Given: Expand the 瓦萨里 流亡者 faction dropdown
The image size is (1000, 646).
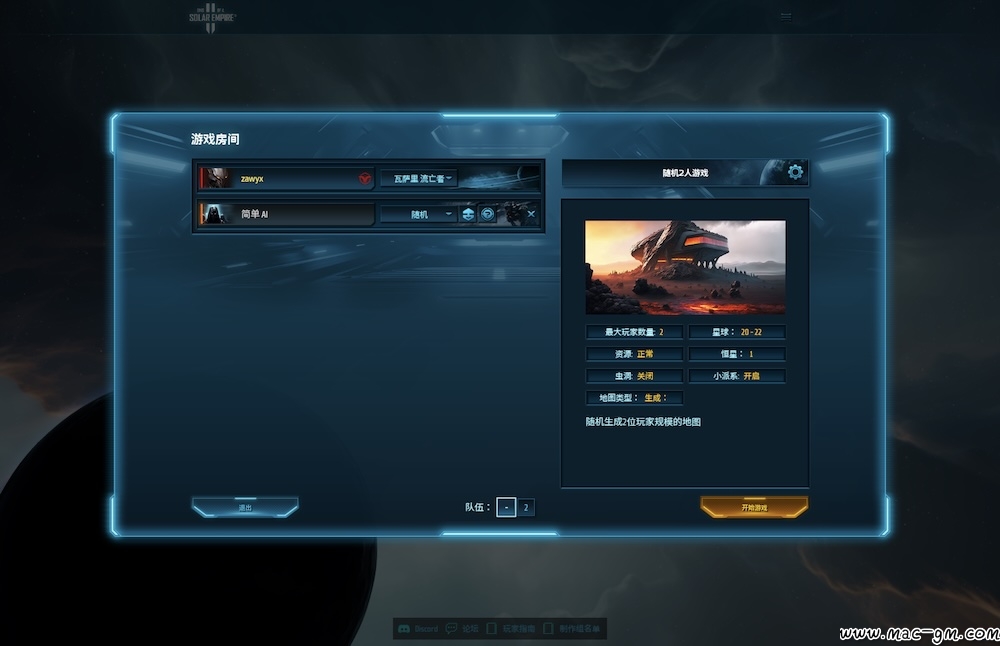Looking at the screenshot, I should coord(419,179).
